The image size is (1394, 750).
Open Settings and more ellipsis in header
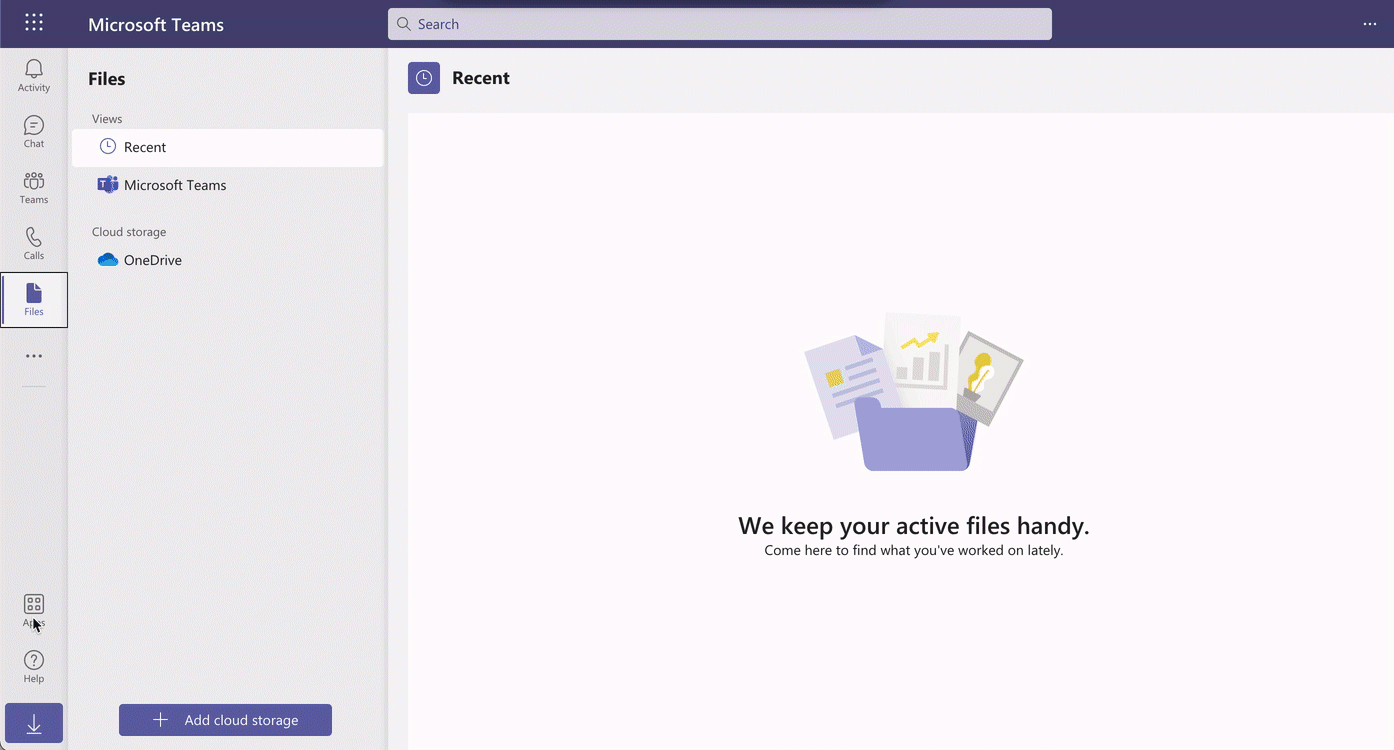pos(1370,24)
